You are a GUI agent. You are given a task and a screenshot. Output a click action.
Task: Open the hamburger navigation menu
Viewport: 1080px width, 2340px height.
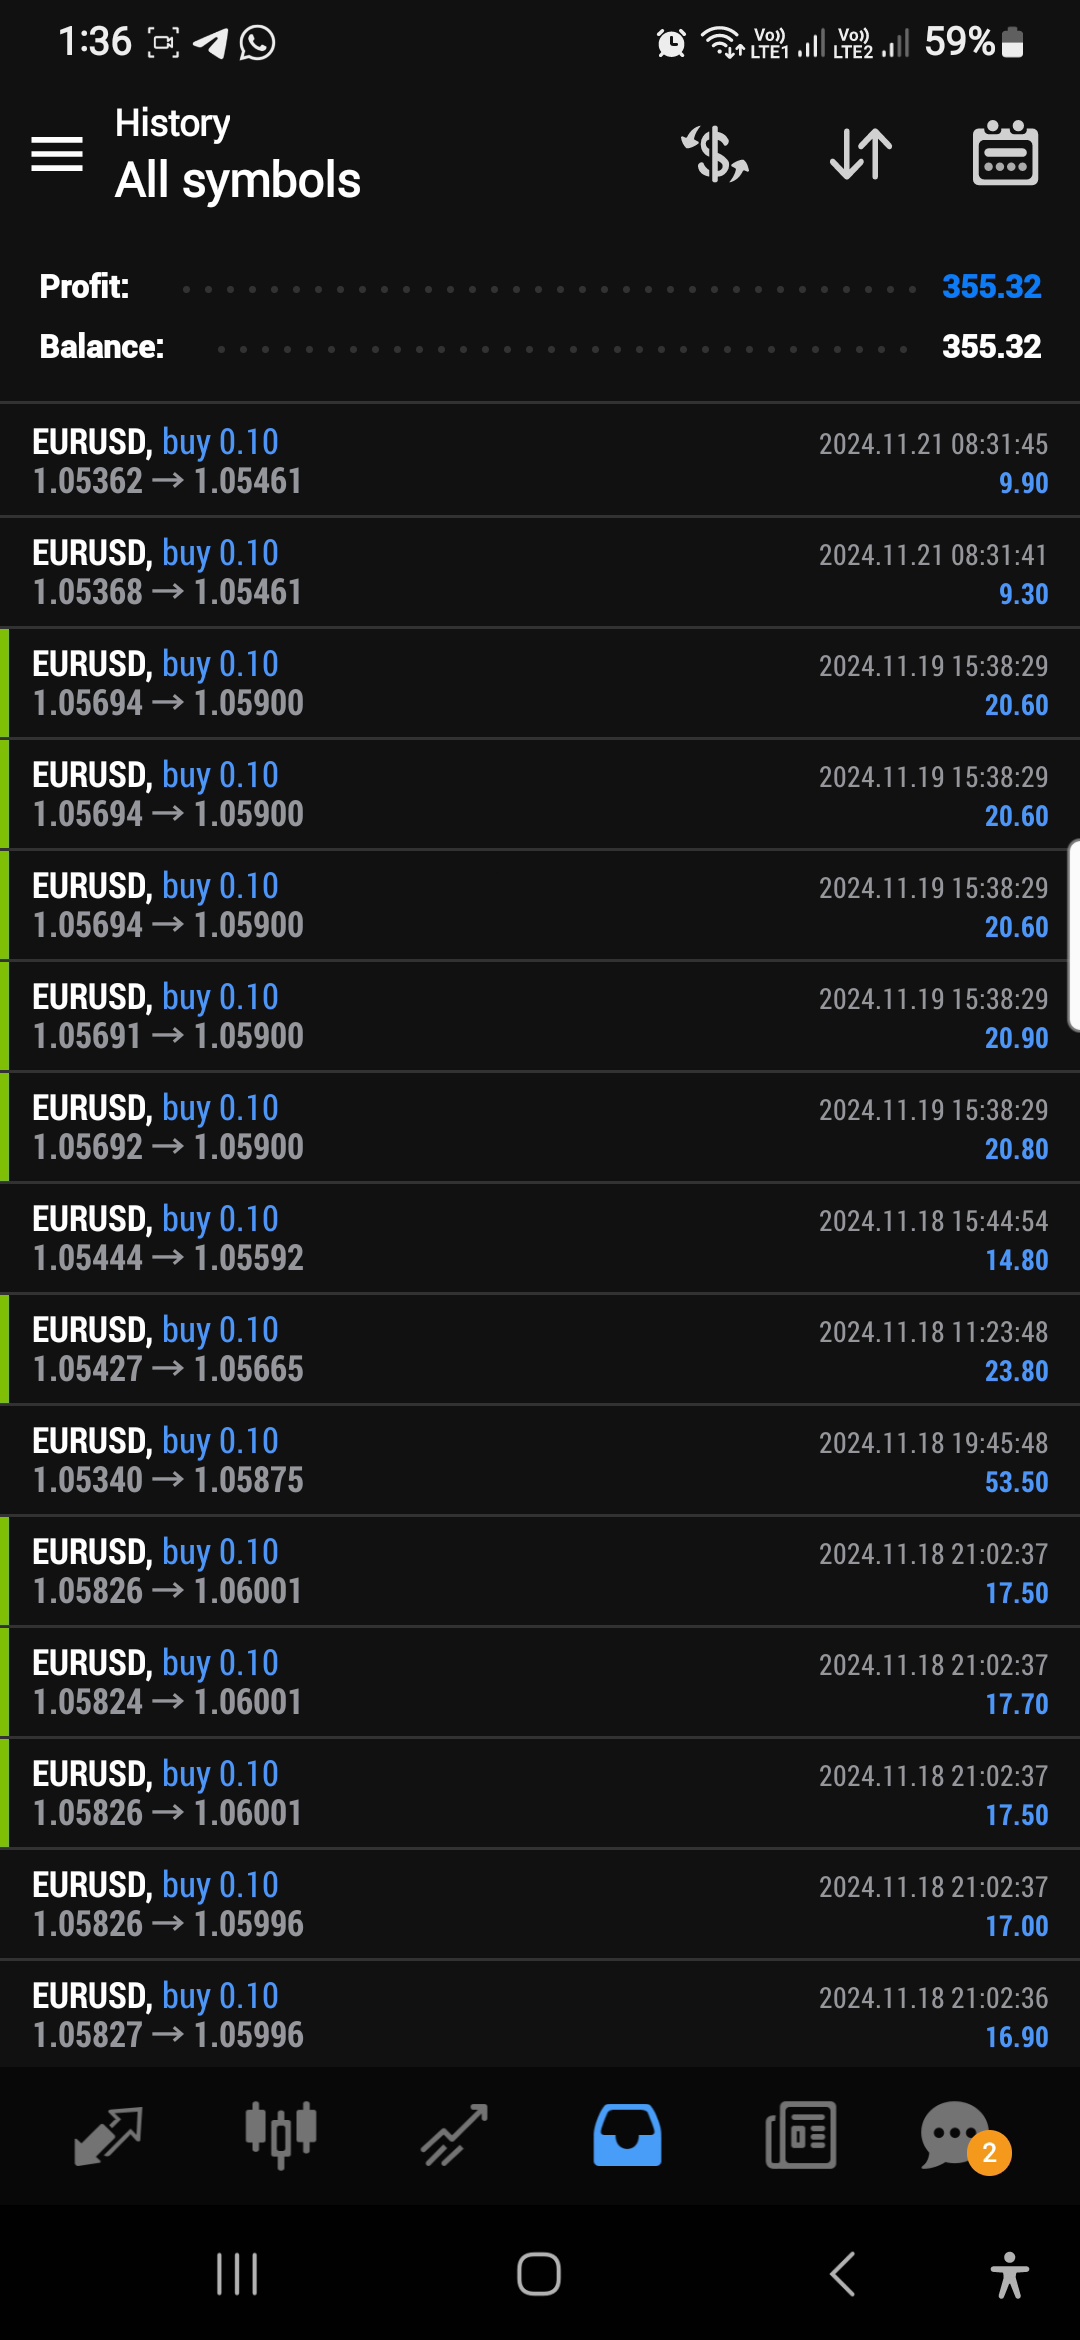point(57,154)
